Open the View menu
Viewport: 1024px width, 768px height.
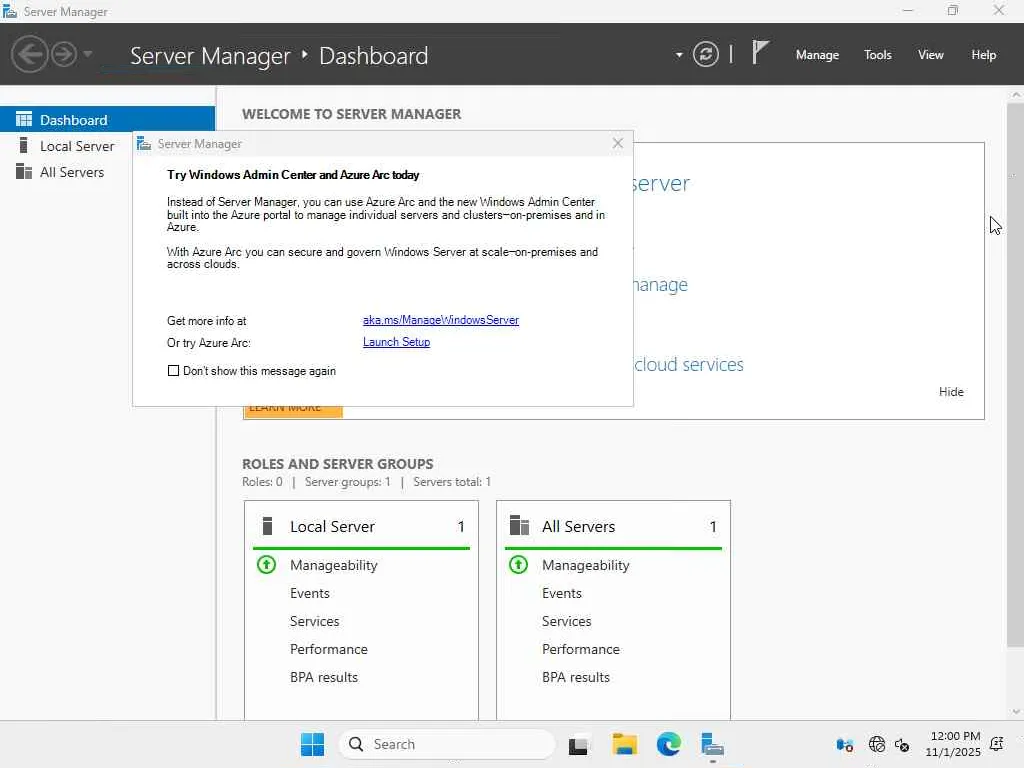tap(931, 55)
